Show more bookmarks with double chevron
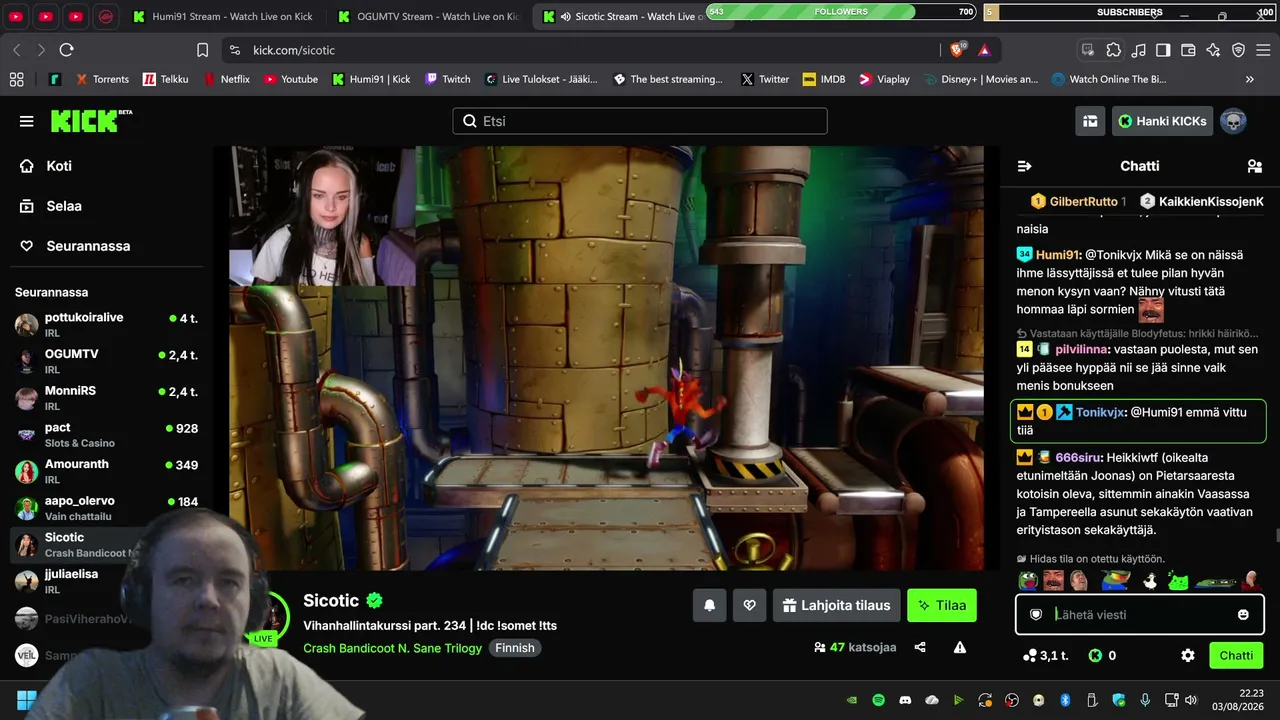1280x720 pixels. [x=1250, y=79]
